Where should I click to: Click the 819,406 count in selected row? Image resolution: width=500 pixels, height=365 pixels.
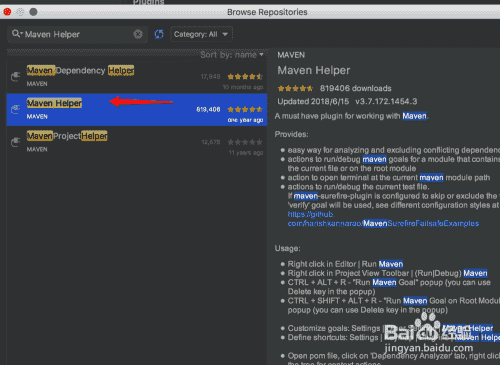(x=208, y=109)
